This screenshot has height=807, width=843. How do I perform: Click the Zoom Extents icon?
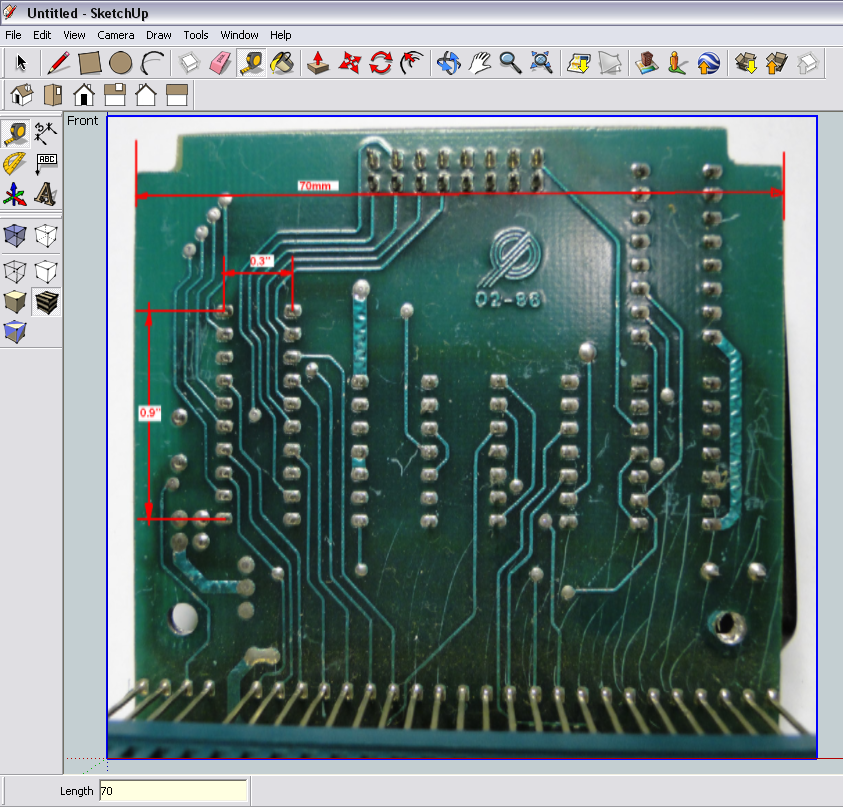(x=541, y=63)
